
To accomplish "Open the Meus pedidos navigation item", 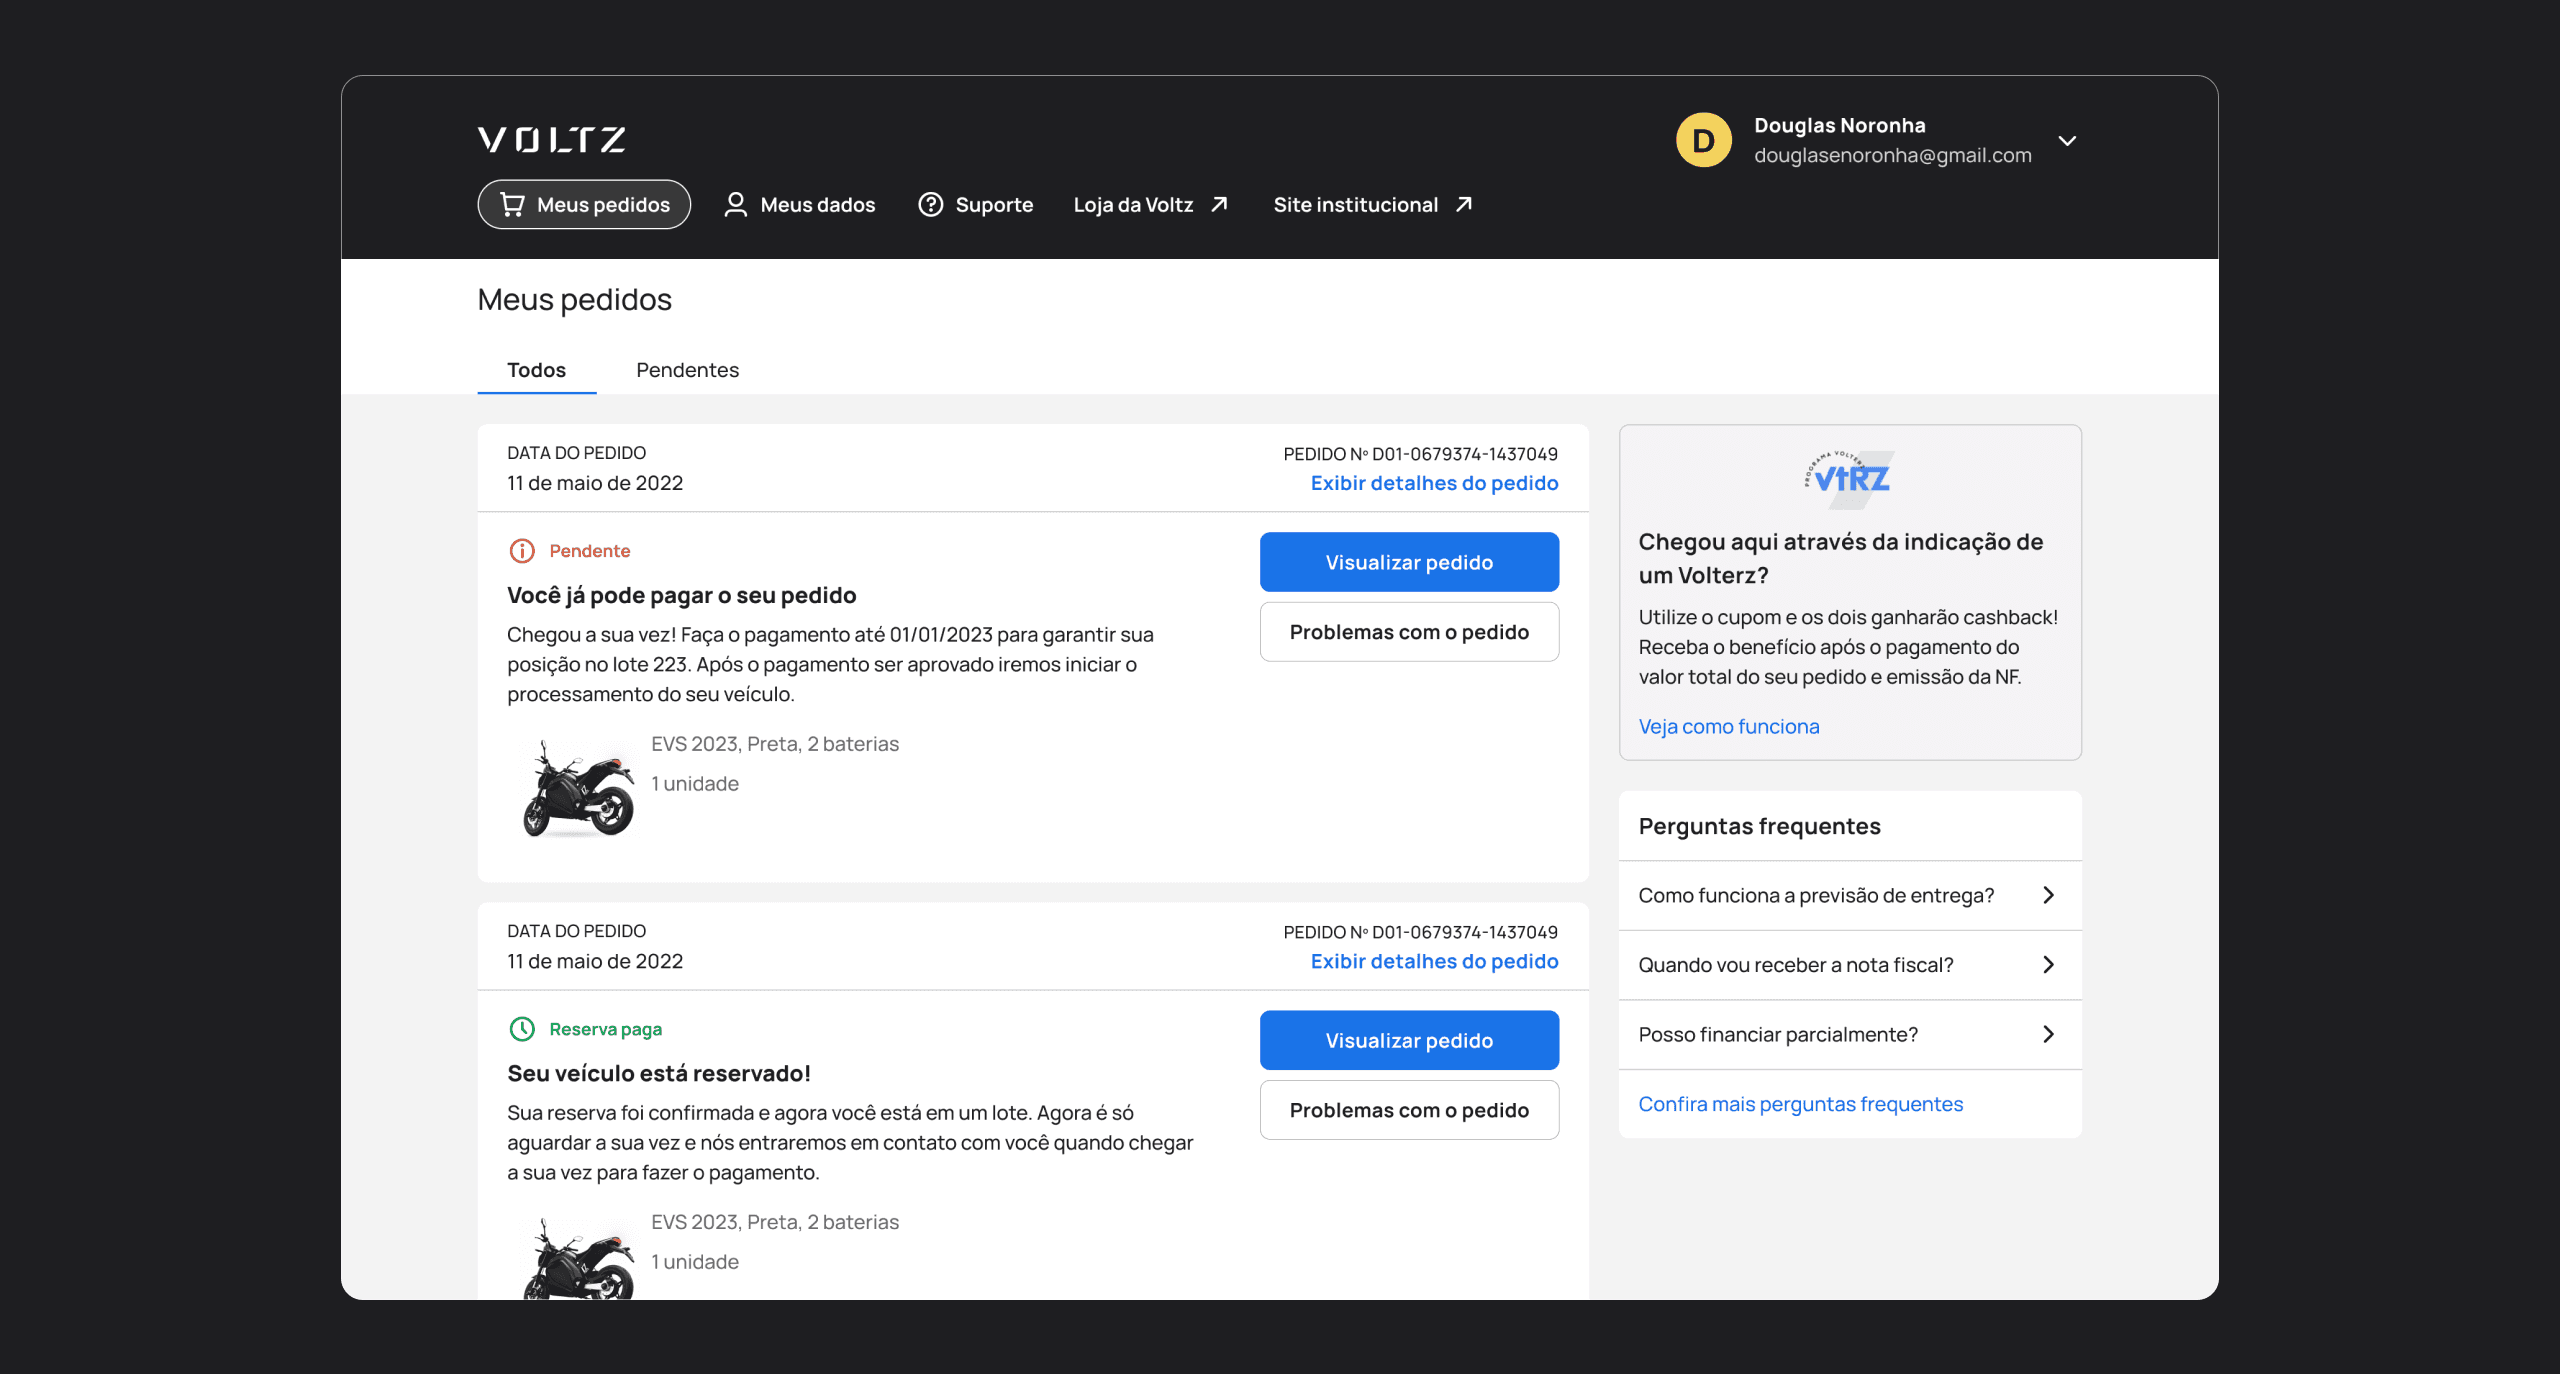I will (x=584, y=205).
